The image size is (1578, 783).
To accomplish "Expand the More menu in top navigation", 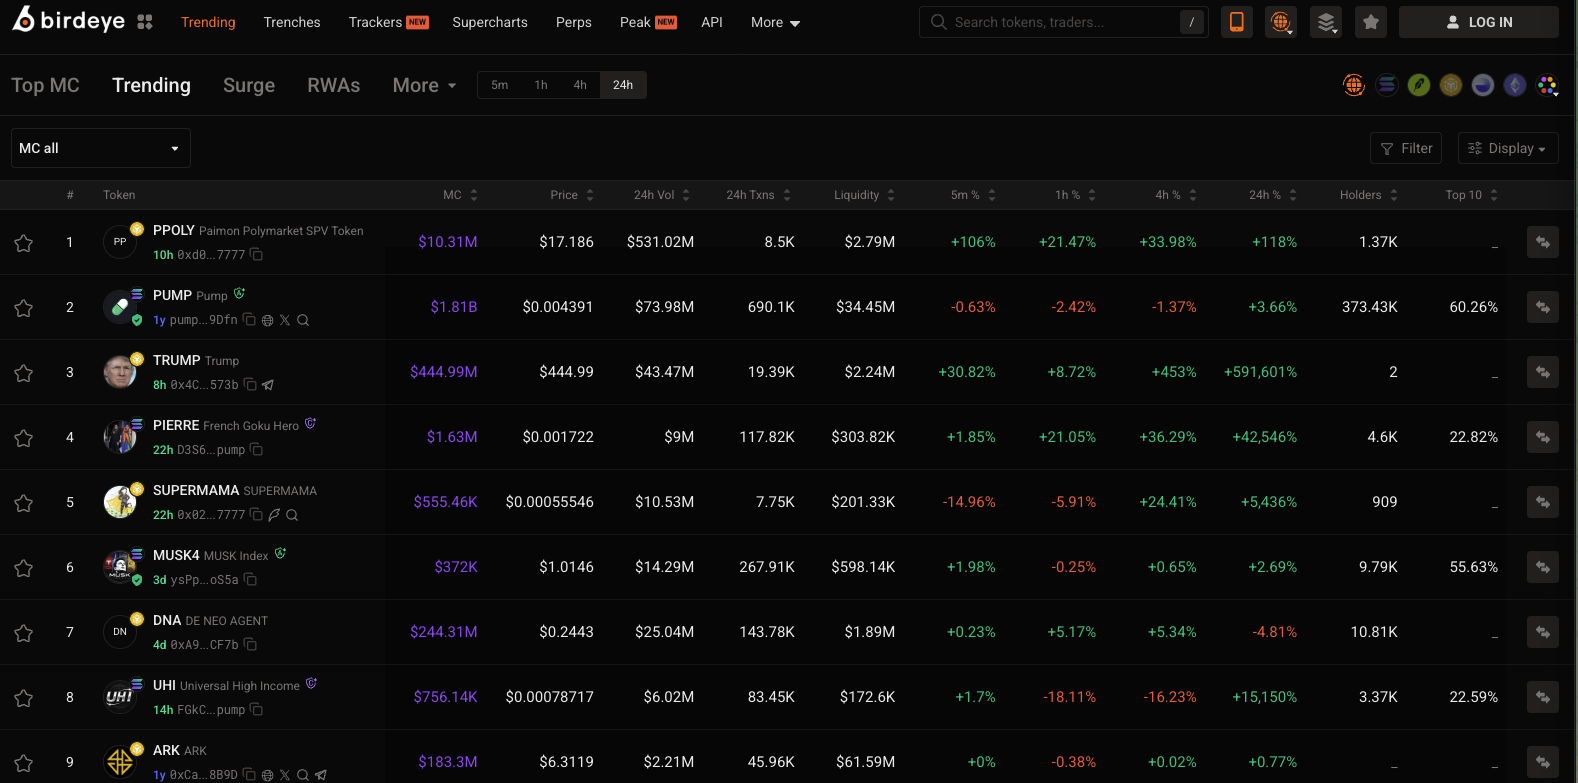I will [x=775, y=22].
